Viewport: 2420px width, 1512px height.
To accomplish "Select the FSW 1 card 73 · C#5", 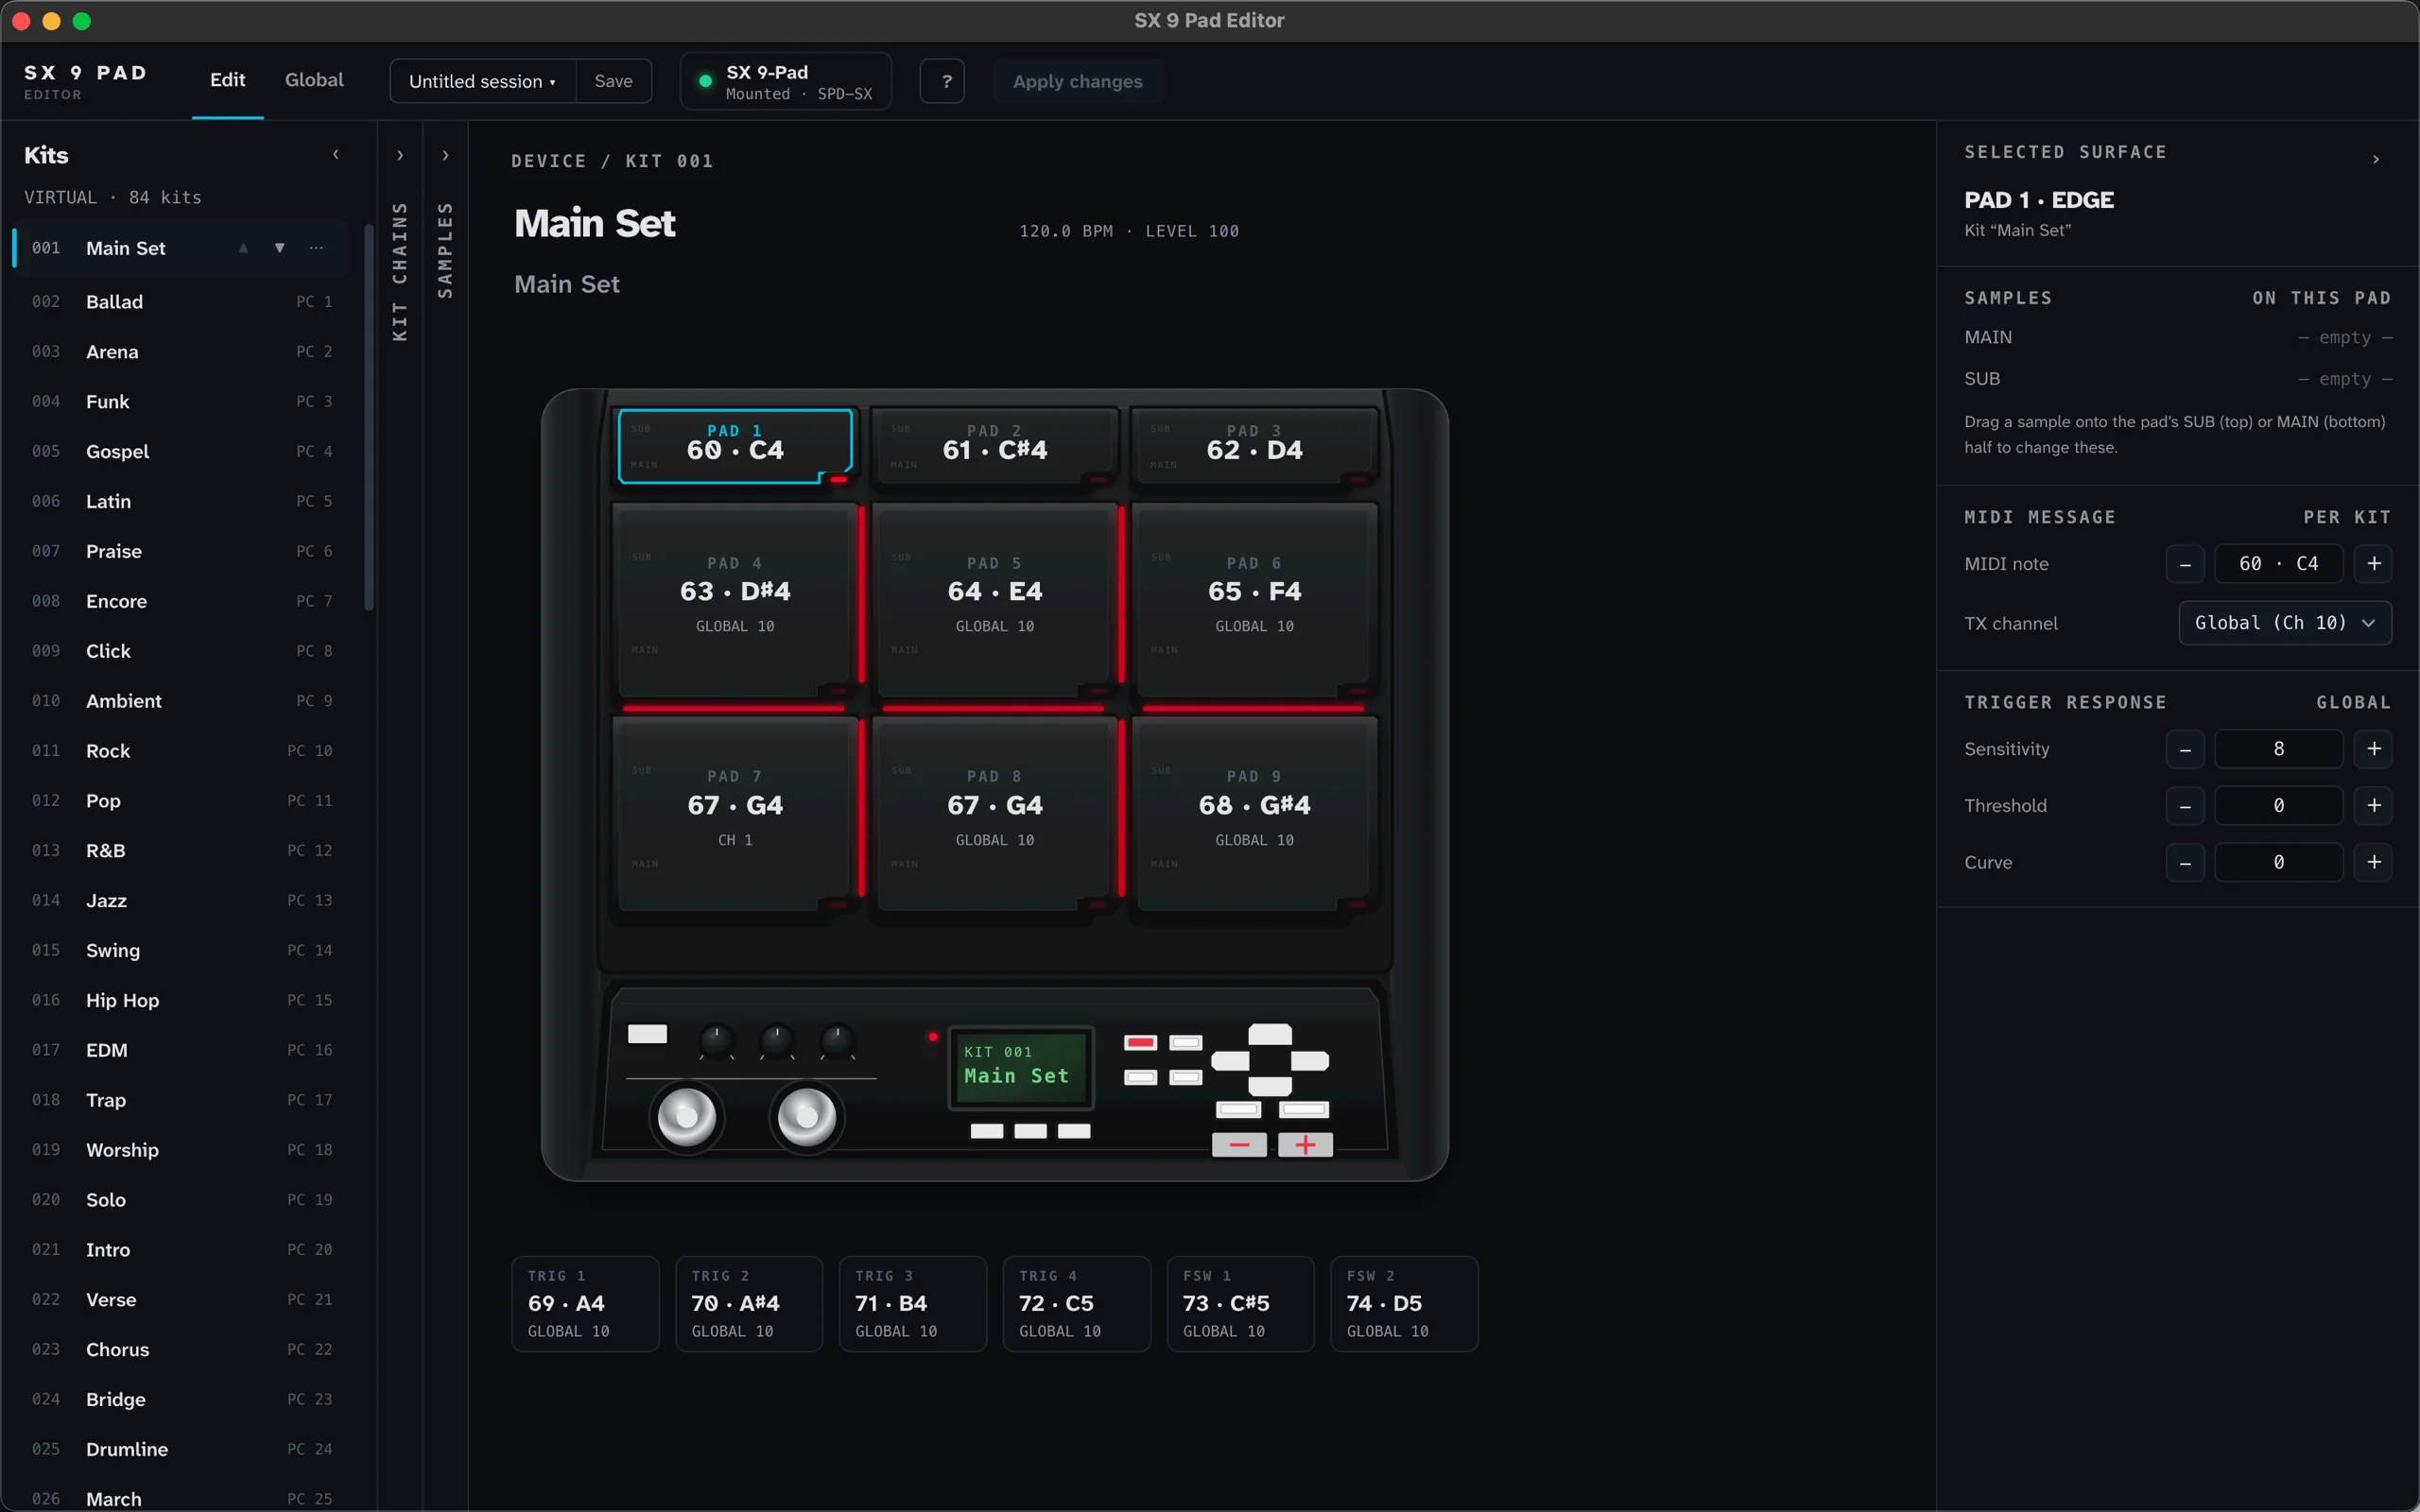I will click(1241, 1304).
